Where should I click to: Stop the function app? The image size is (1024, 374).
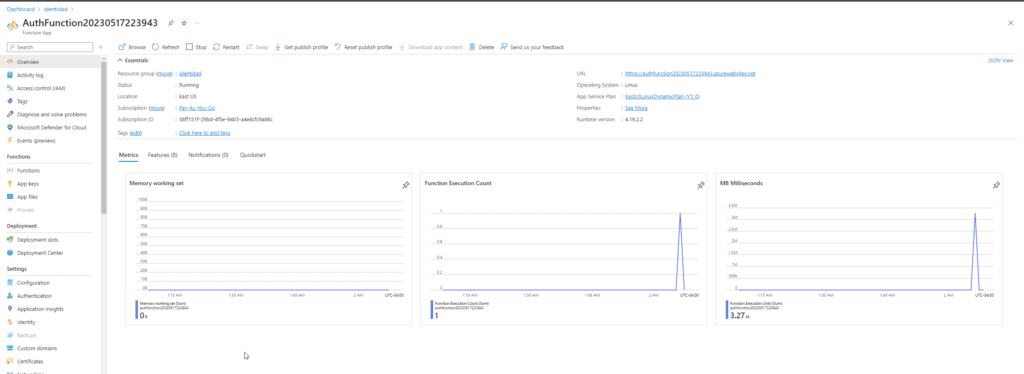tap(196, 47)
